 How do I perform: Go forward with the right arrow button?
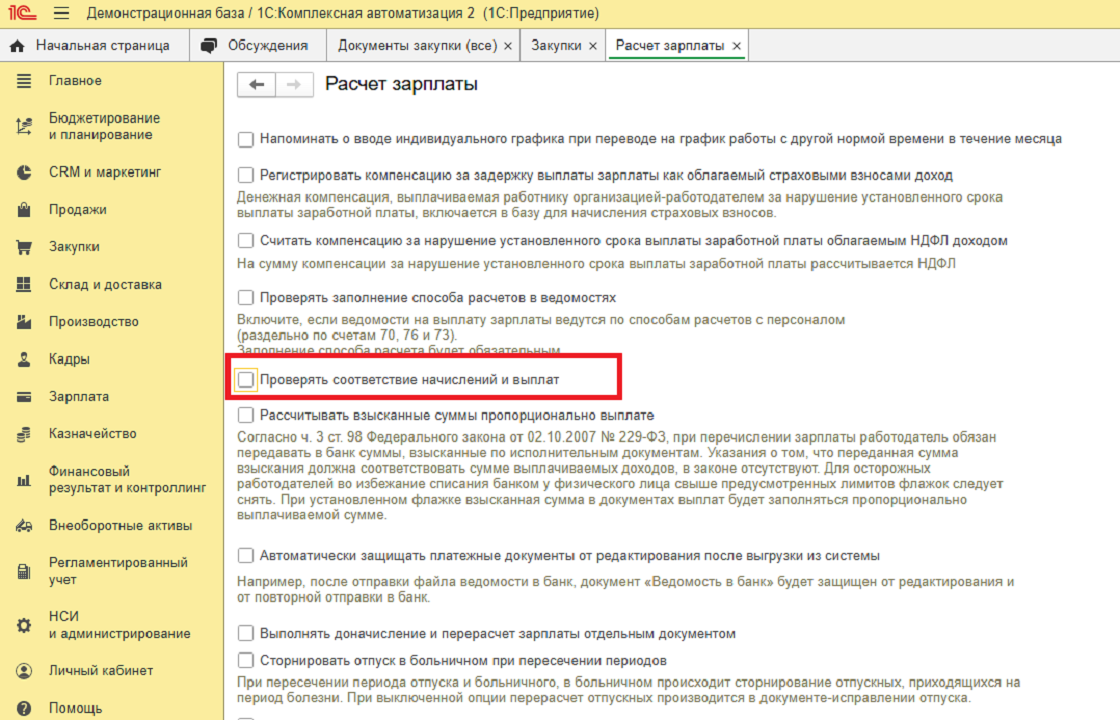pyautogui.click(x=294, y=85)
